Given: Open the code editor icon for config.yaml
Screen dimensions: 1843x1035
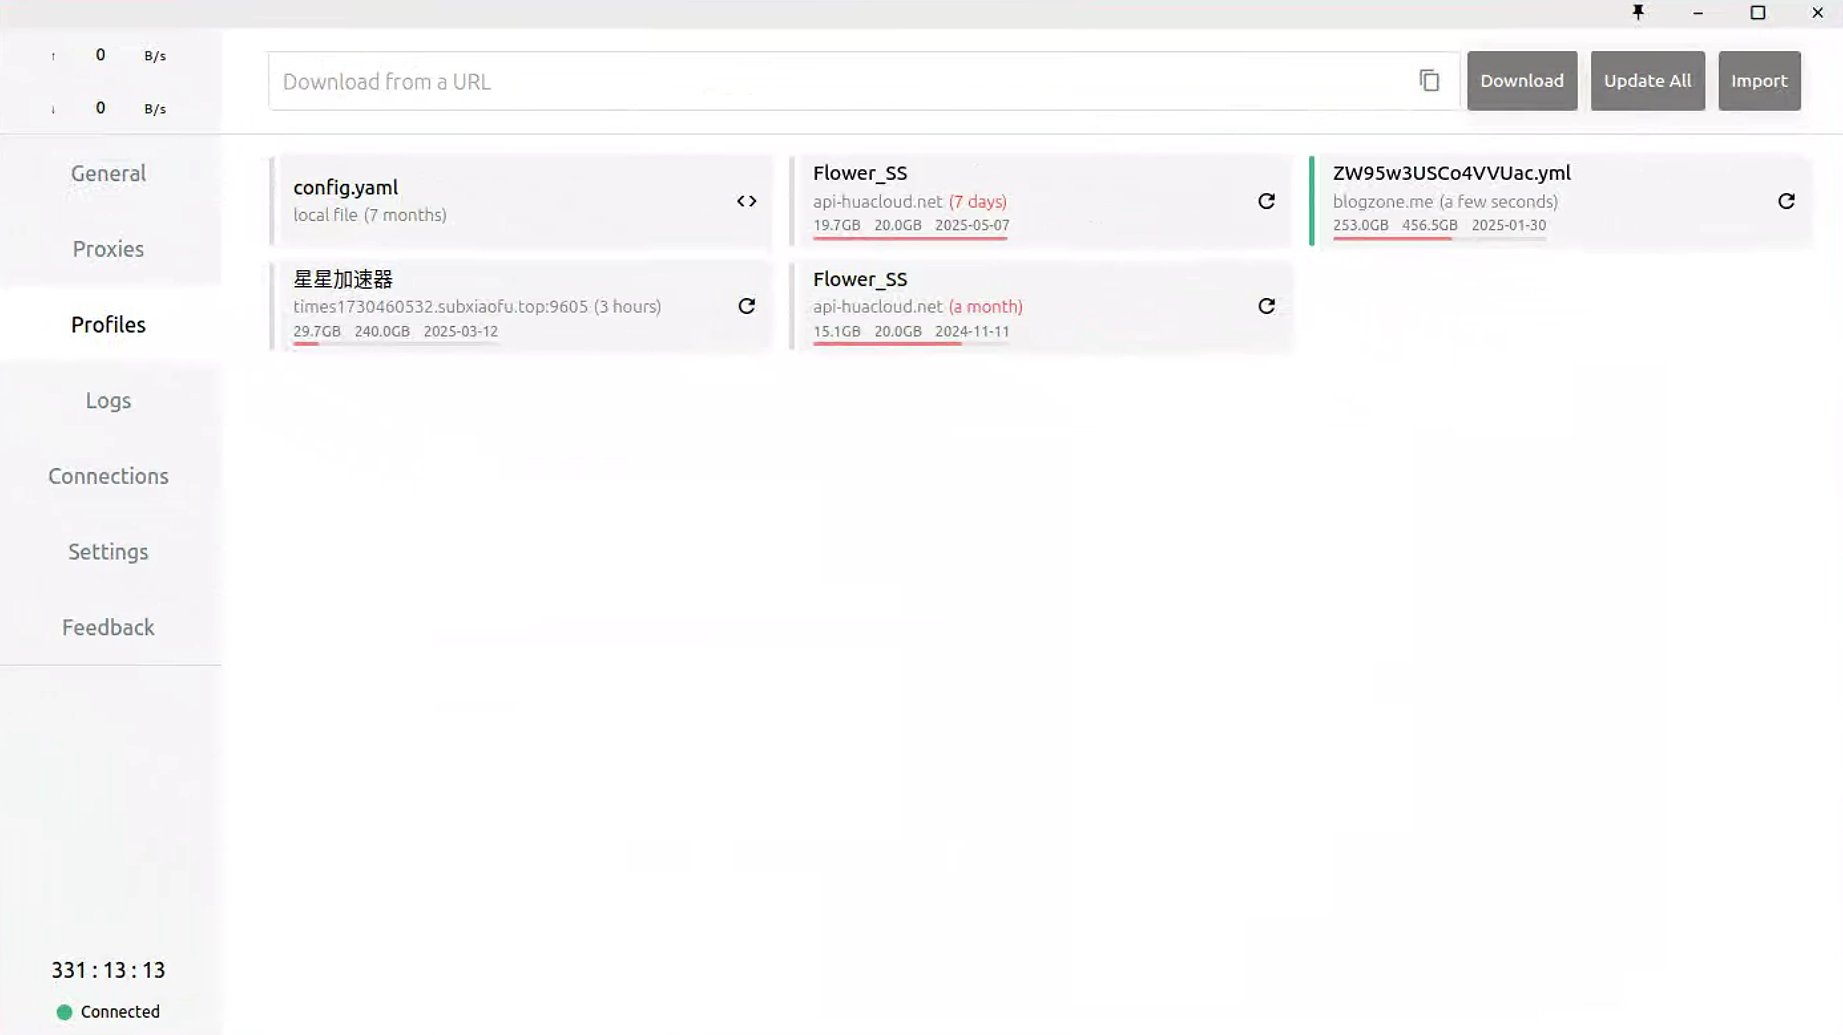Looking at the screenshot, I should pos(746,201).
